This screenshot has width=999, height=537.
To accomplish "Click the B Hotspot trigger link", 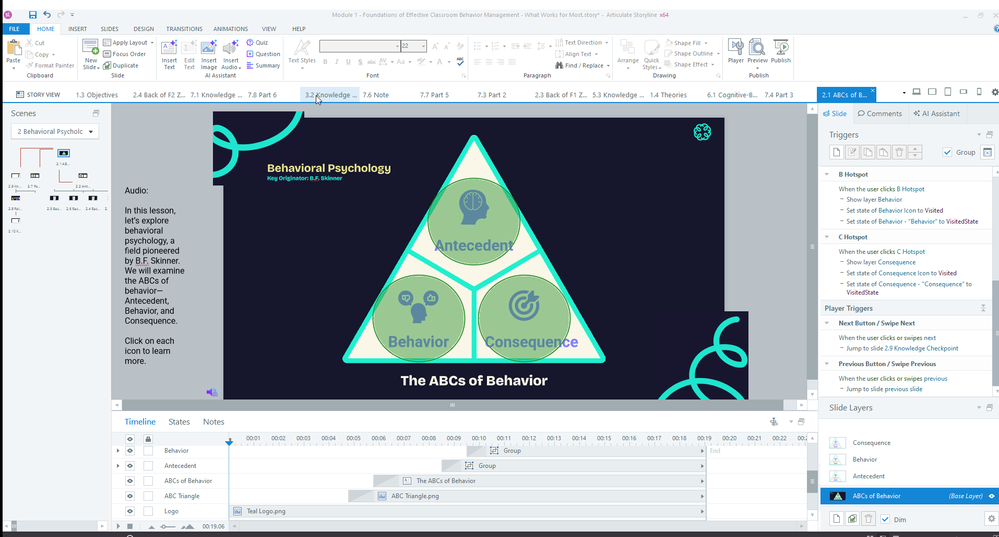I will 910,189.
